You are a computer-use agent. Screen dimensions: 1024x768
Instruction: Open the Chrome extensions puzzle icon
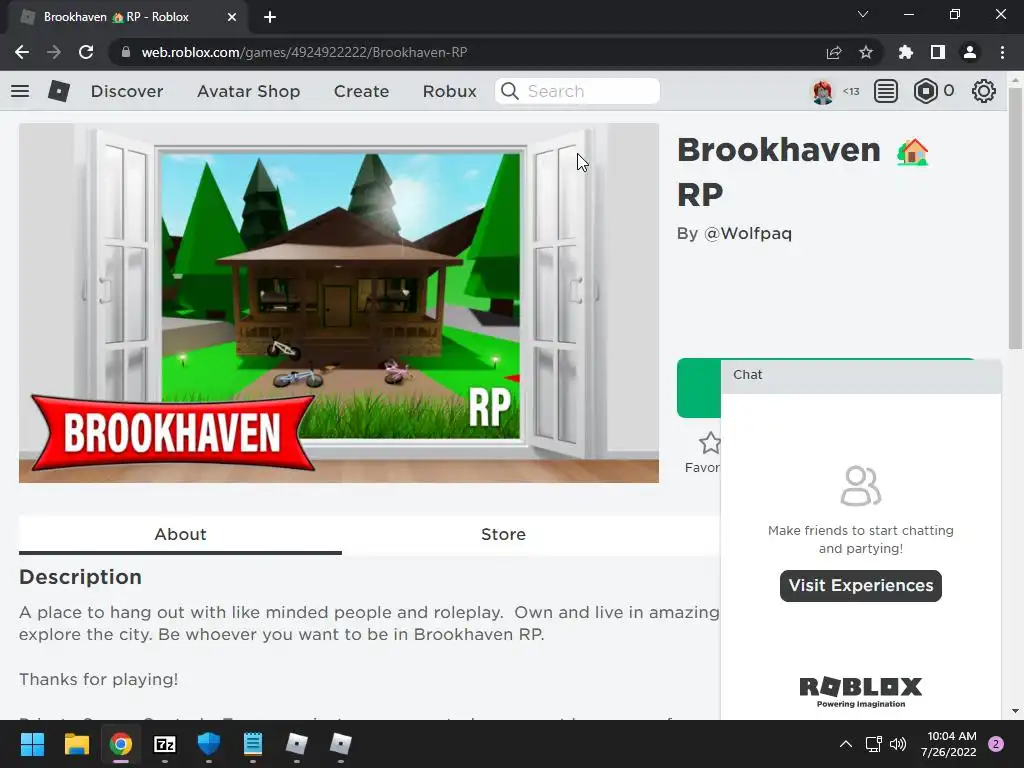coord(905,52)
